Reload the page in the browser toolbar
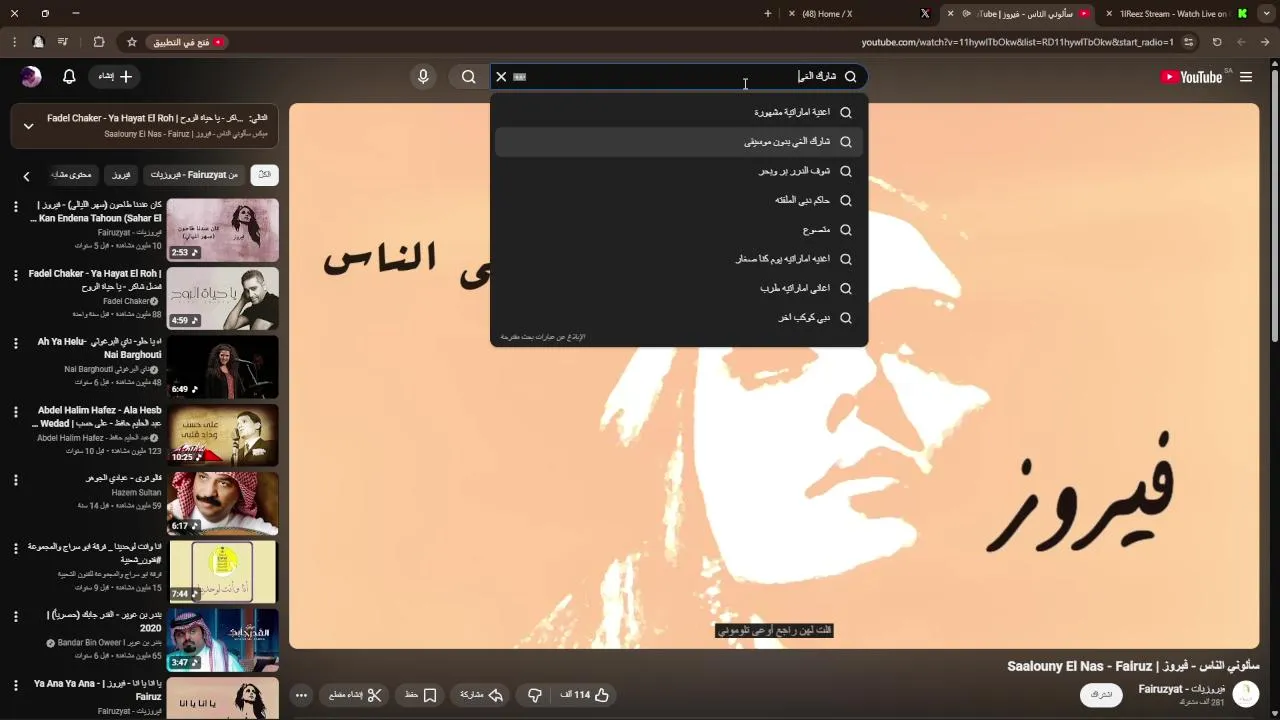 tap(1217, 42)
